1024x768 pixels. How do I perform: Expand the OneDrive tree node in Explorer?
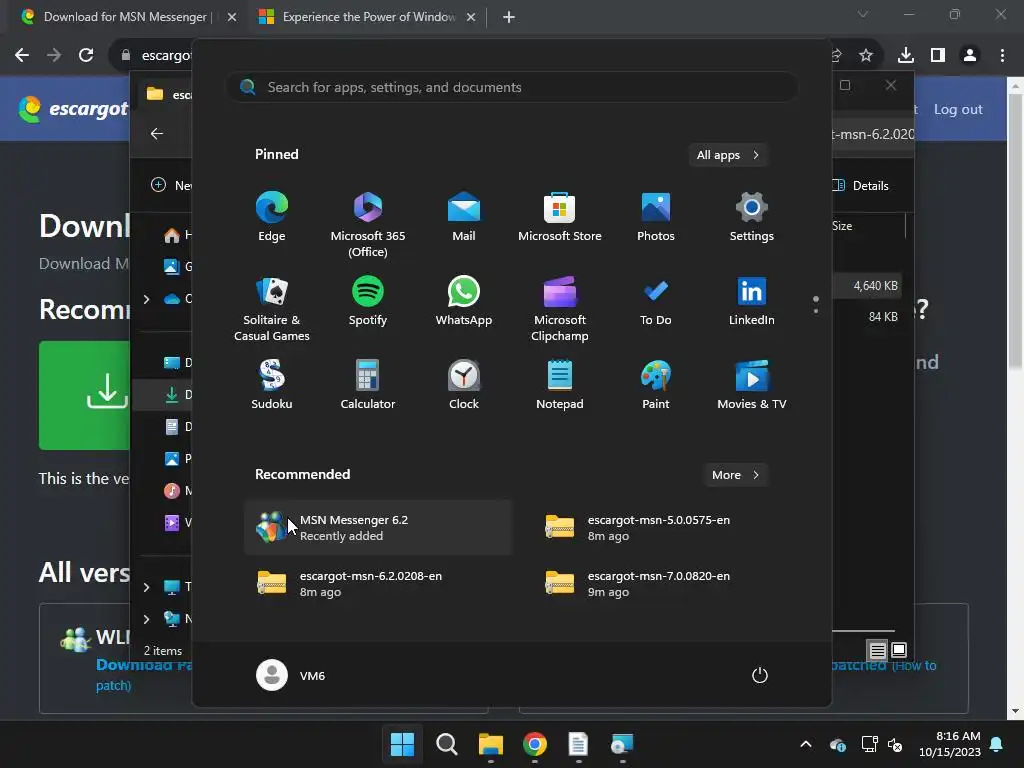coord(146,299)
